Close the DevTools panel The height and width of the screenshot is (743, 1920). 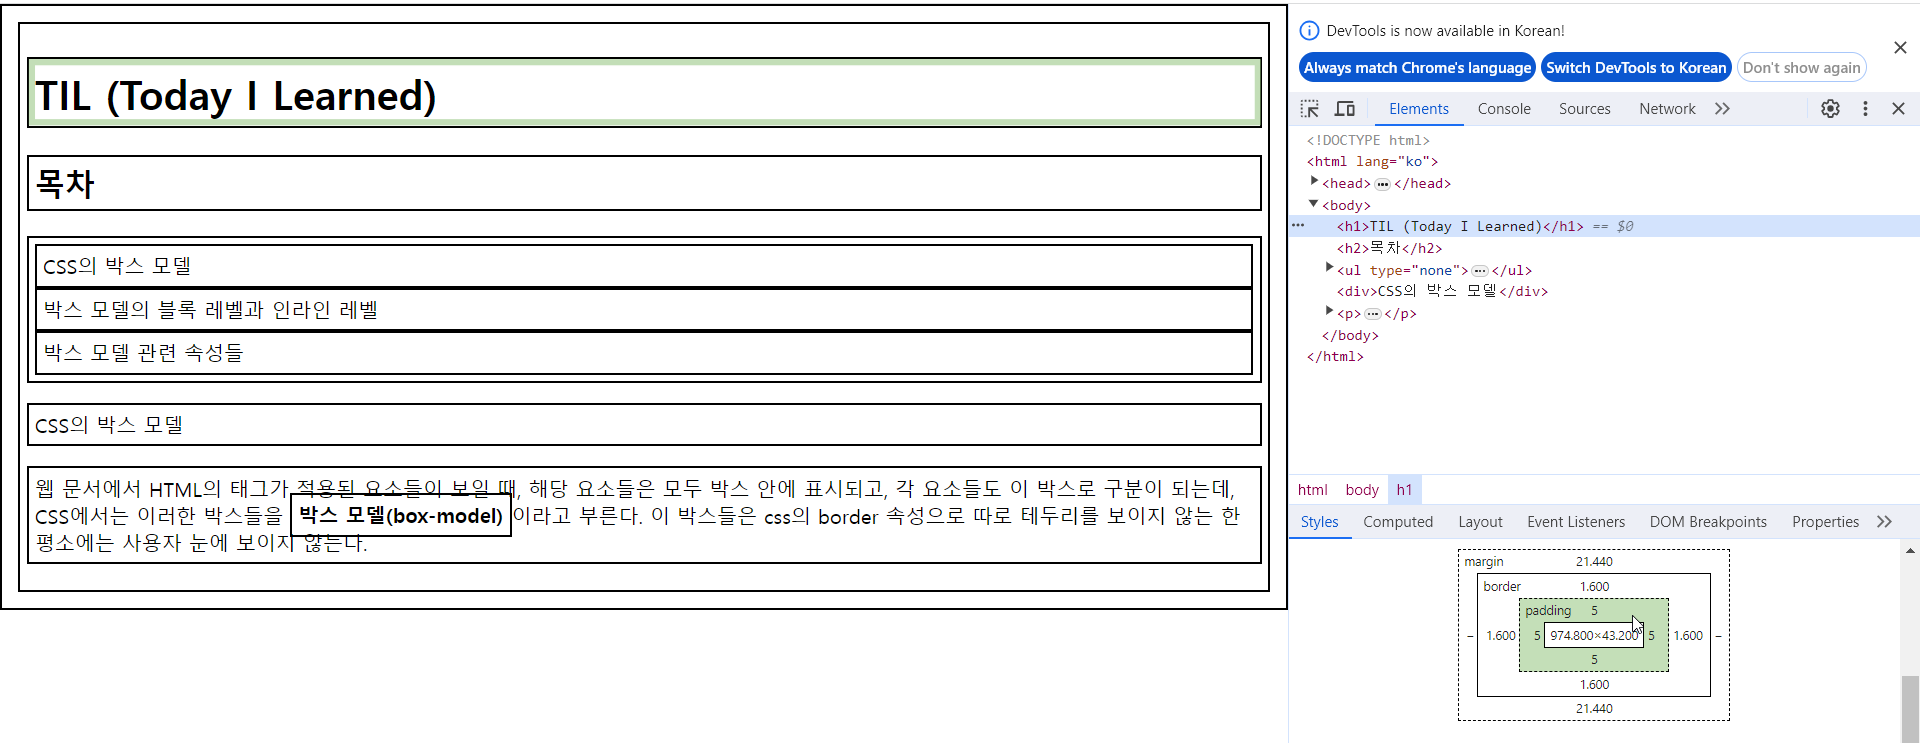point(1898,108)
